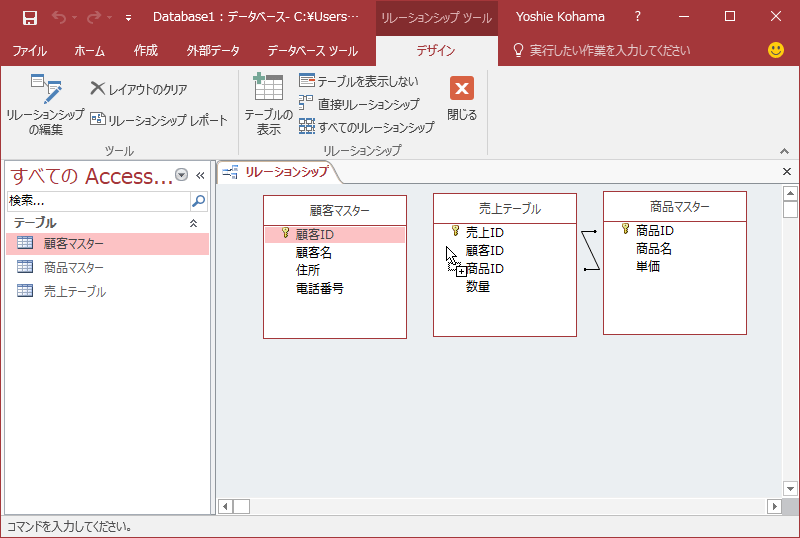Click テーブルを表示しない command
The width and height of the screenshot is (800, 538).
tap(359, 81)
